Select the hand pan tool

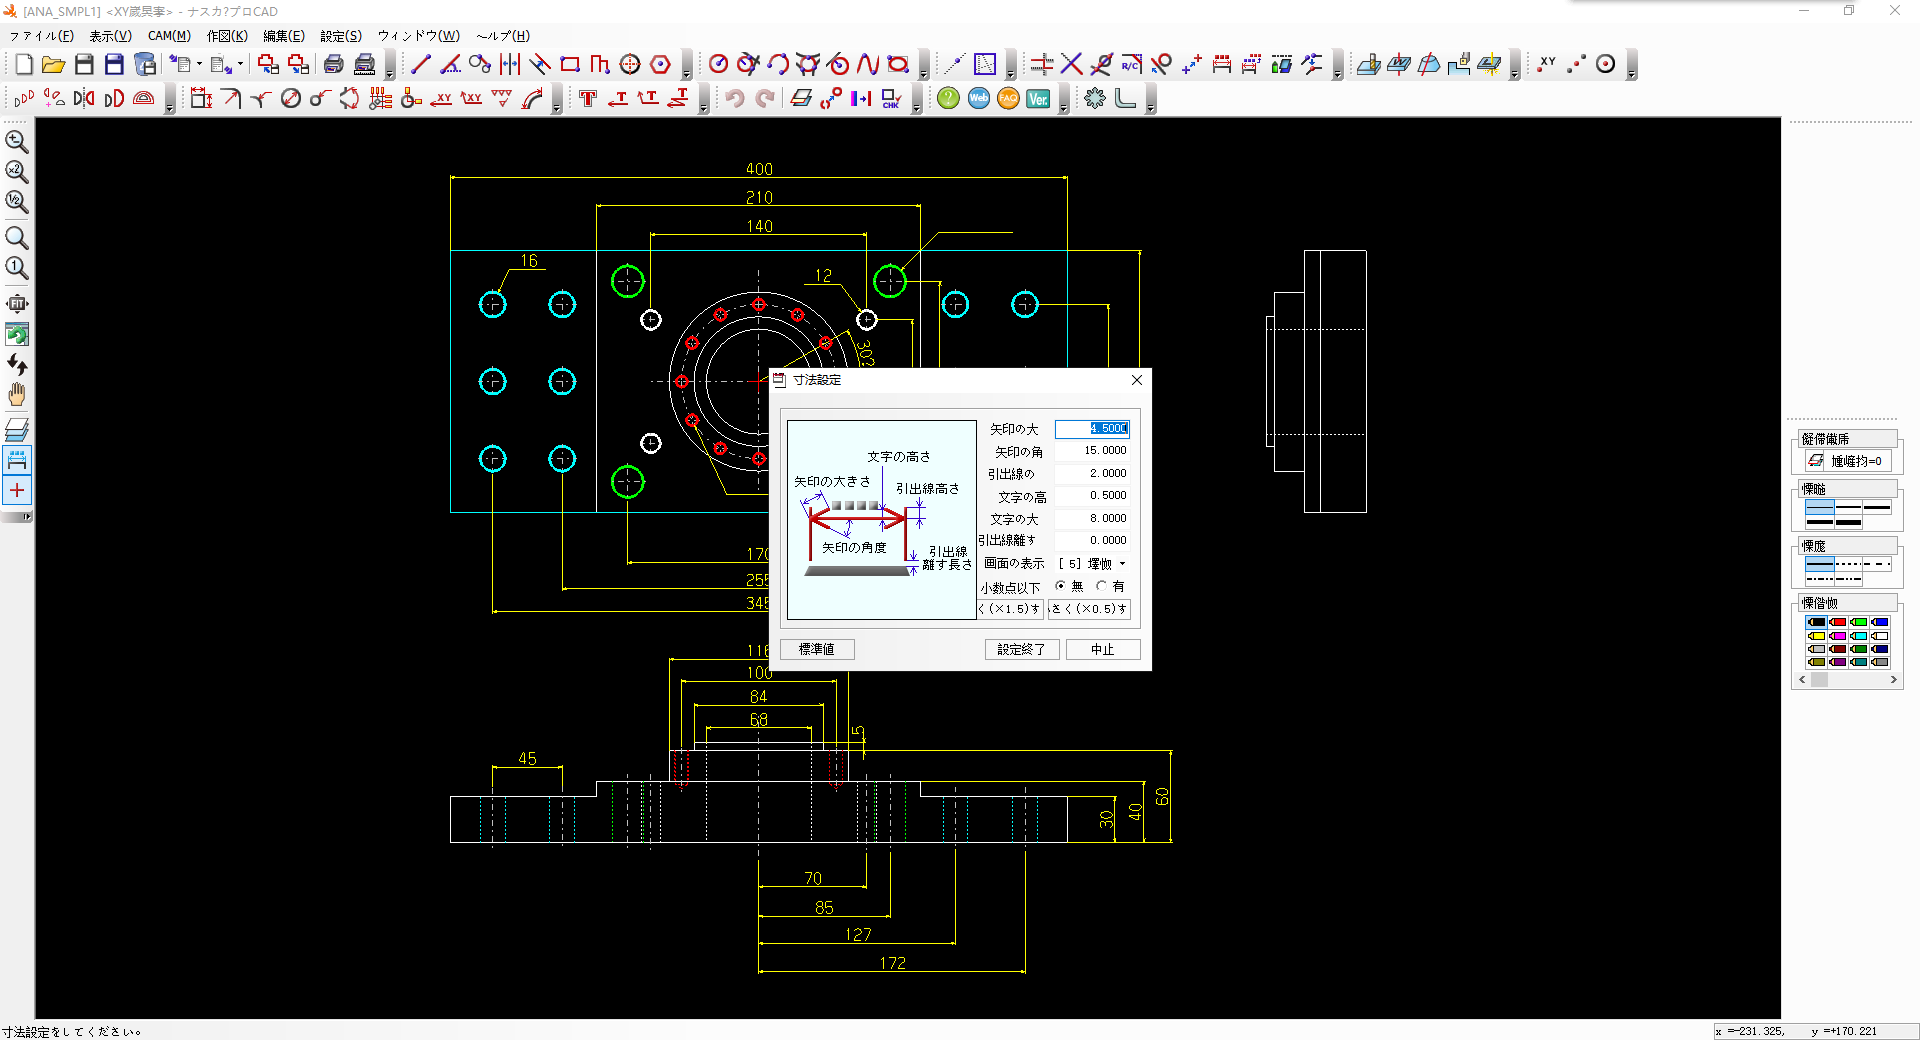coord(17,394)
